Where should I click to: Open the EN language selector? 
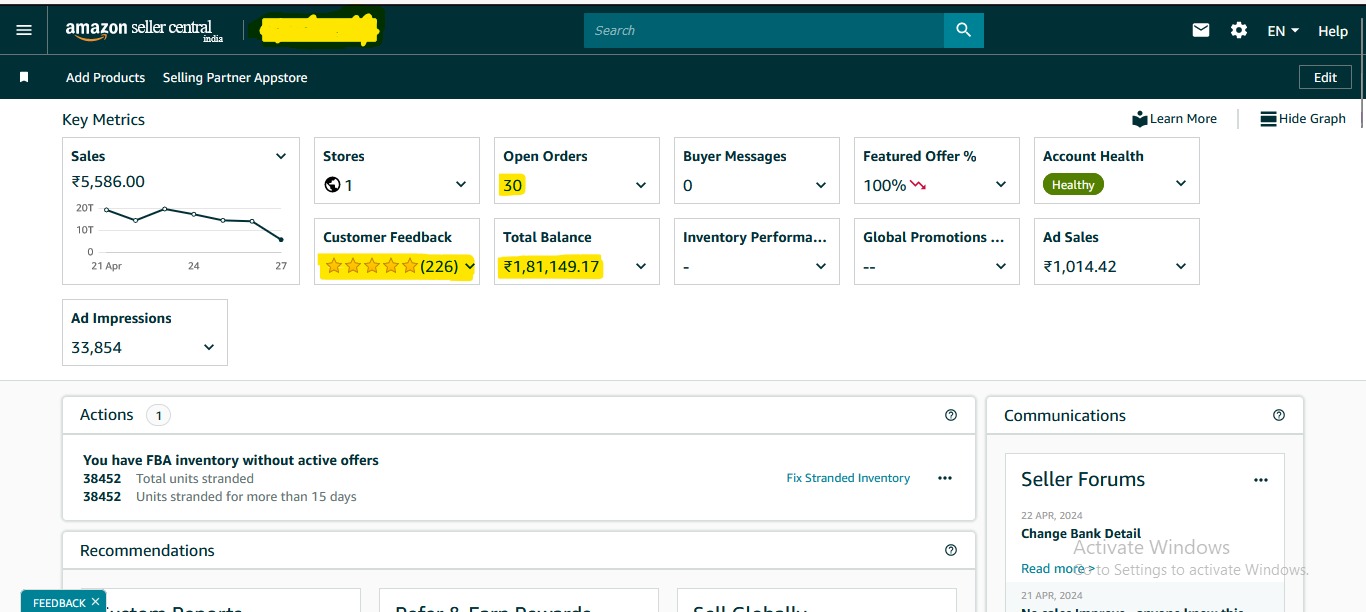click(x=1283, y=31)
